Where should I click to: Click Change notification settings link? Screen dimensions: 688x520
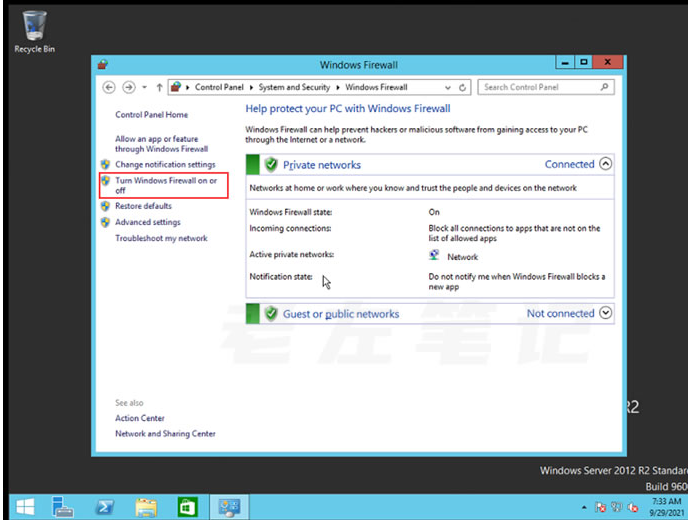164,164
